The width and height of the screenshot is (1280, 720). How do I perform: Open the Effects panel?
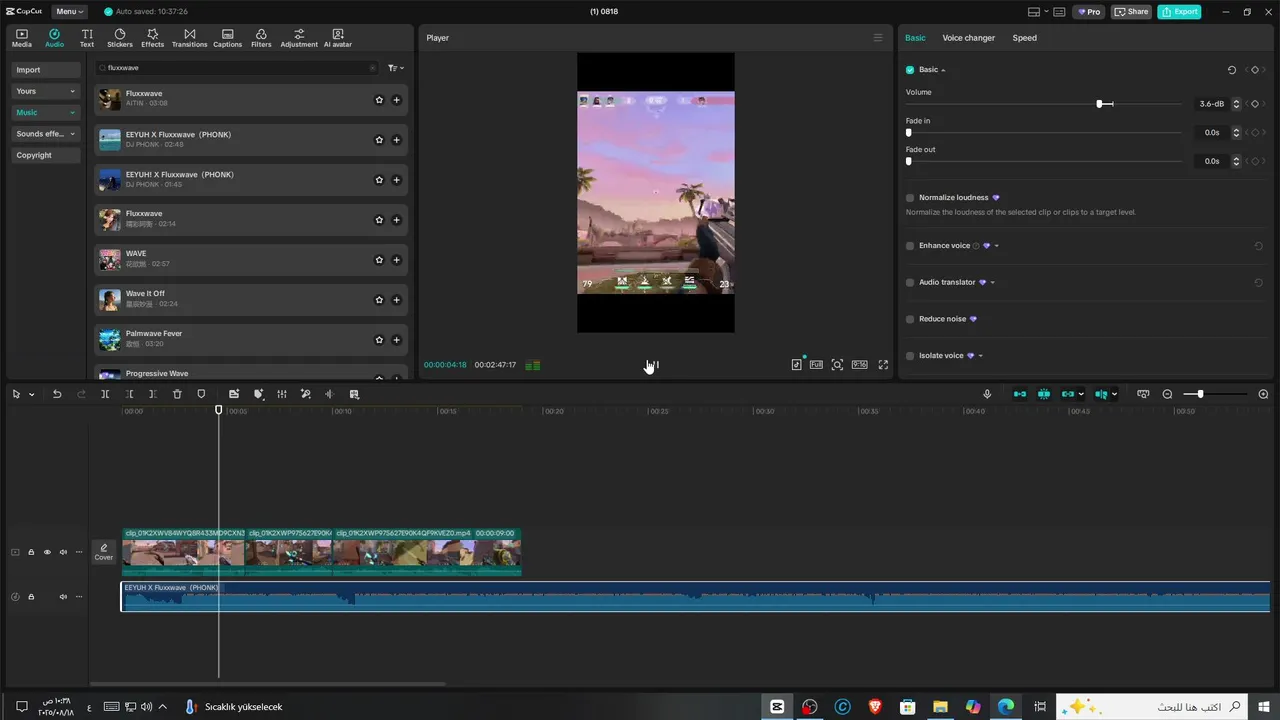pyautogui.click(x=152, y=38)
